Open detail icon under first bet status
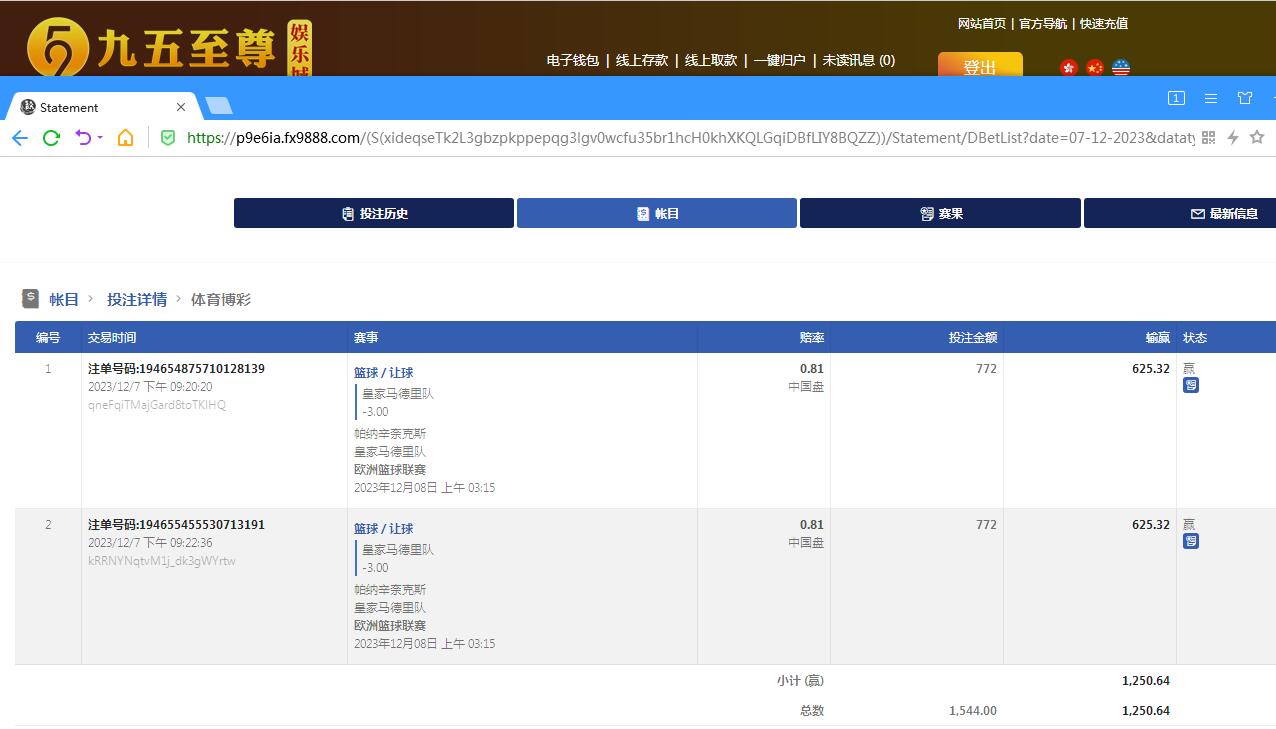This screenshot has height=729, width=1276. click(x=1190, y=385)
